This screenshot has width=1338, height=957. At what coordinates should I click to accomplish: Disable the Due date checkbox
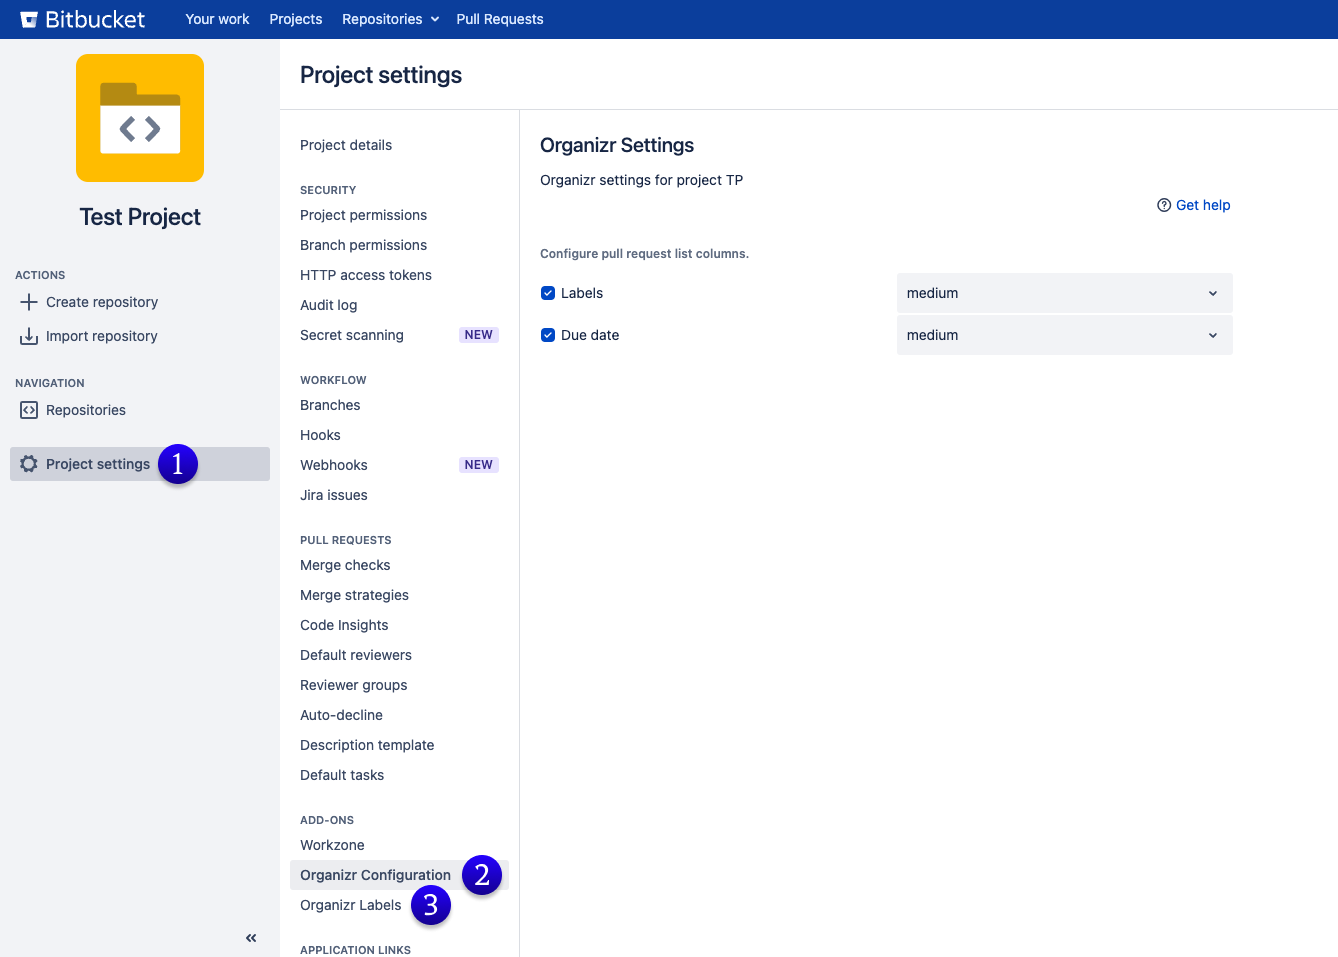pyautogui.click(x=548, y=335)
